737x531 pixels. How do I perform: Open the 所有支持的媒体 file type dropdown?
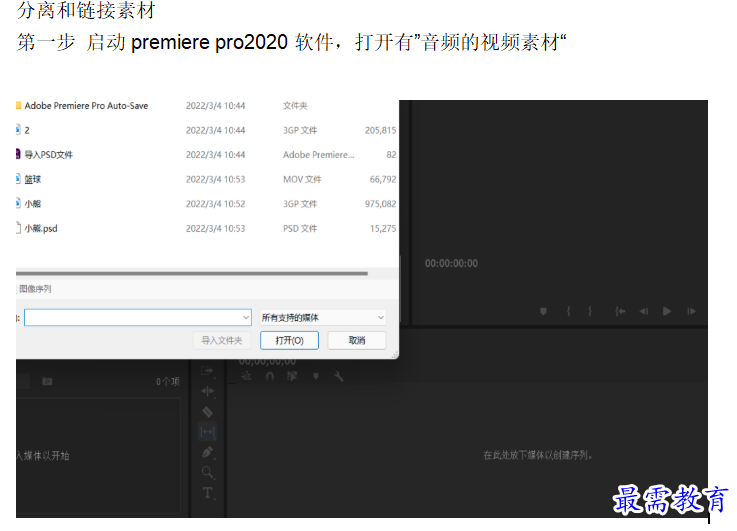[x=323, y=318]
